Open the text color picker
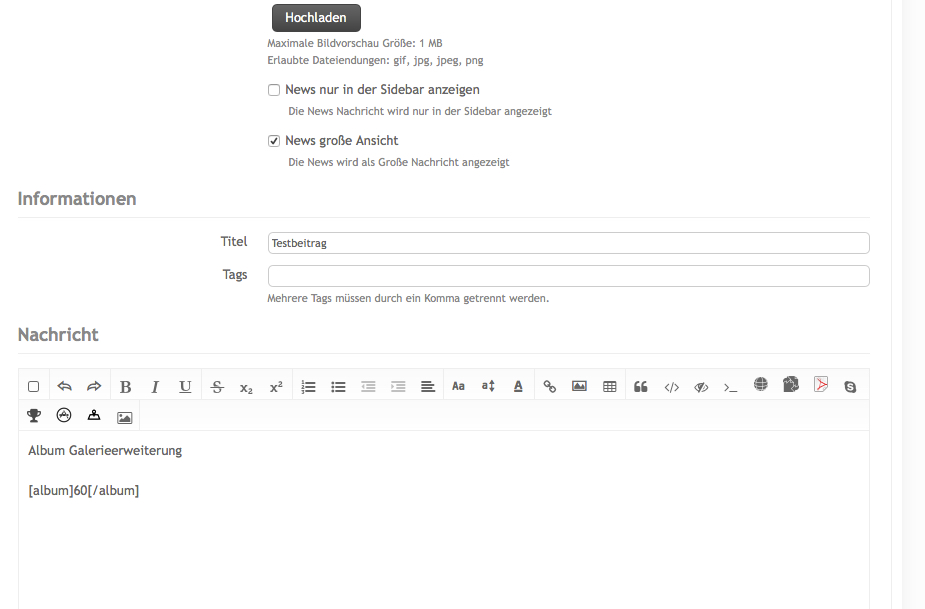This screenshot has height=609, width=925. pos(518,386)
